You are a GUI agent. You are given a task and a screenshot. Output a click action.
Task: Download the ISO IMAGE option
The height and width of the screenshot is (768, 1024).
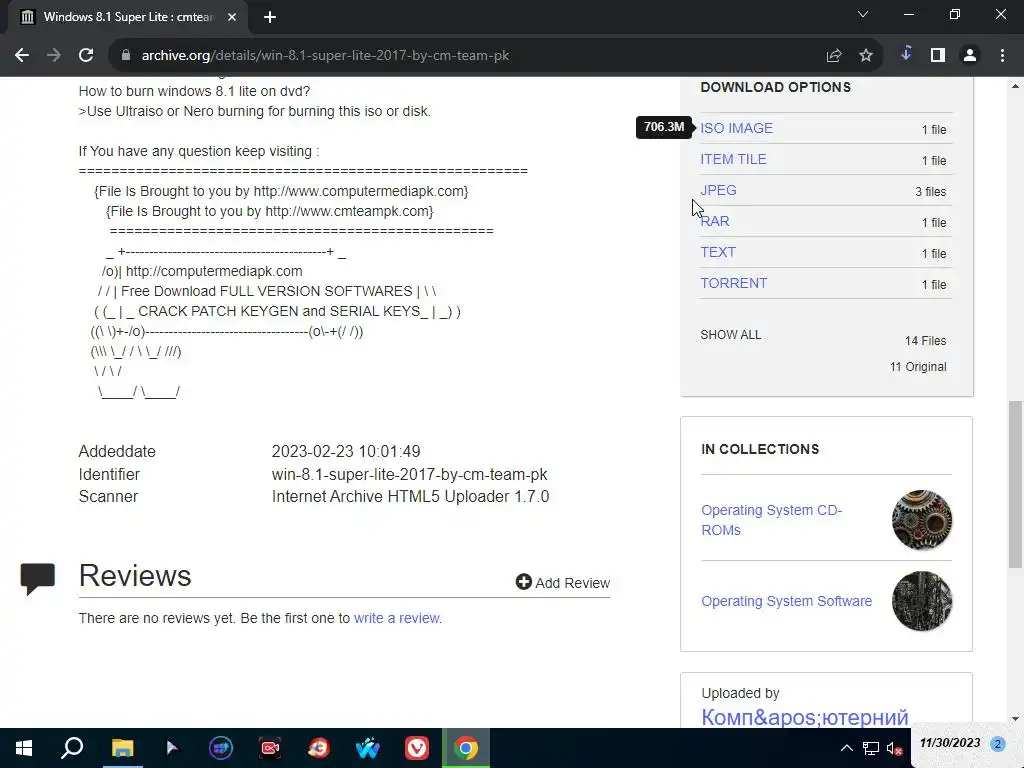(736, 128)
